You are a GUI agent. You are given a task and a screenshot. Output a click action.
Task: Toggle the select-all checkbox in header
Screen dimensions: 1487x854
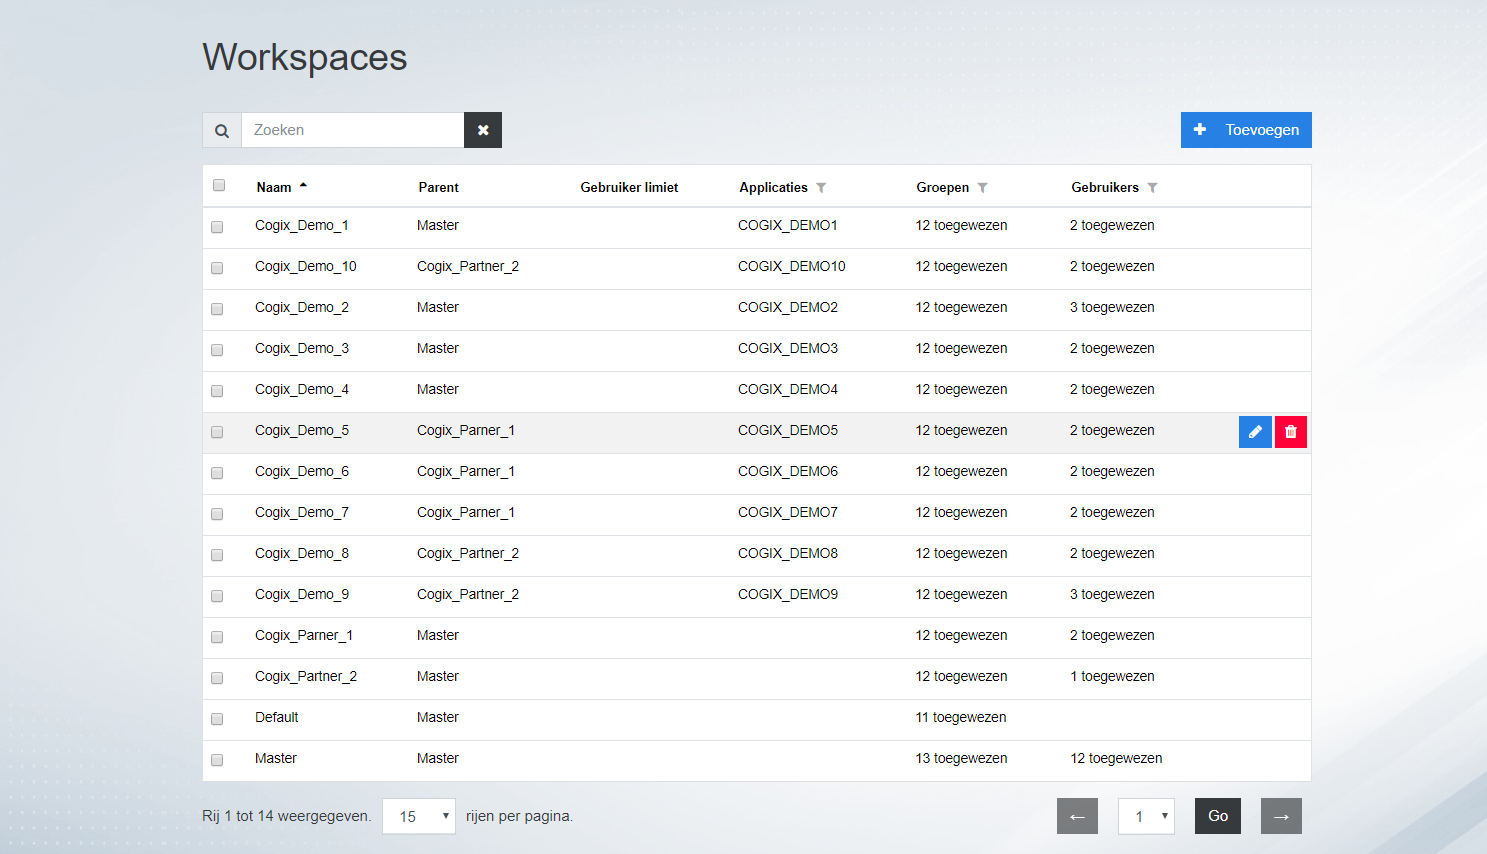219,185
